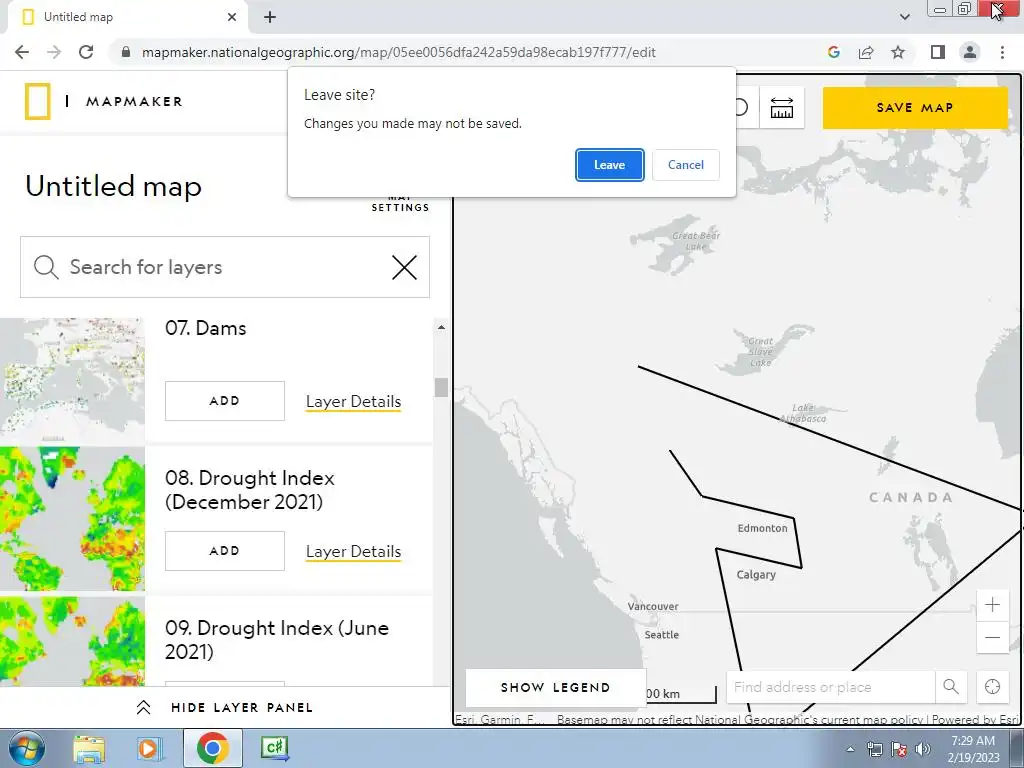
Task: Click the Drought Index December 2021 thumbnail
Action: pos(72,519)
